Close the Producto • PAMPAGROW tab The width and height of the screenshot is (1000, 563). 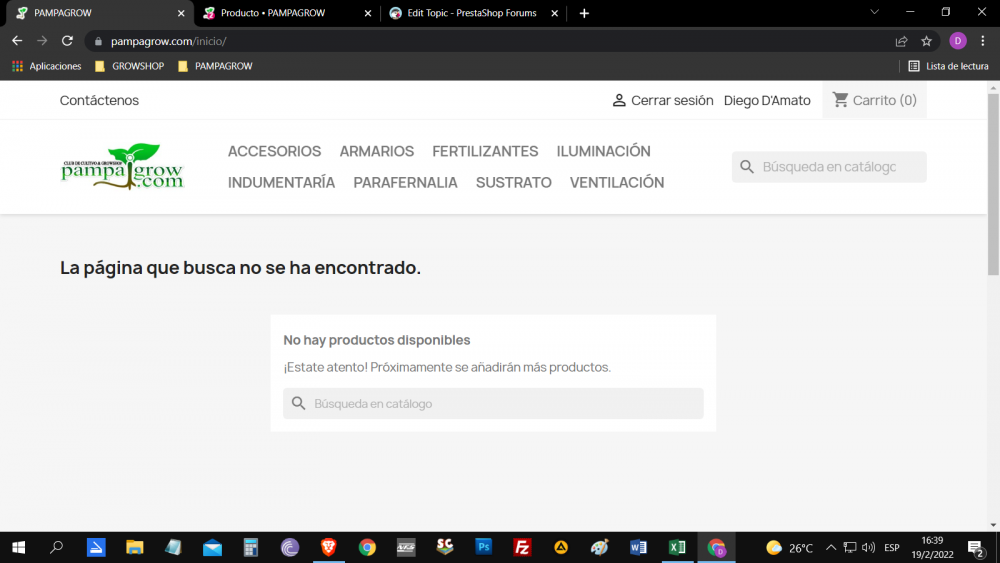click(368, 13)
